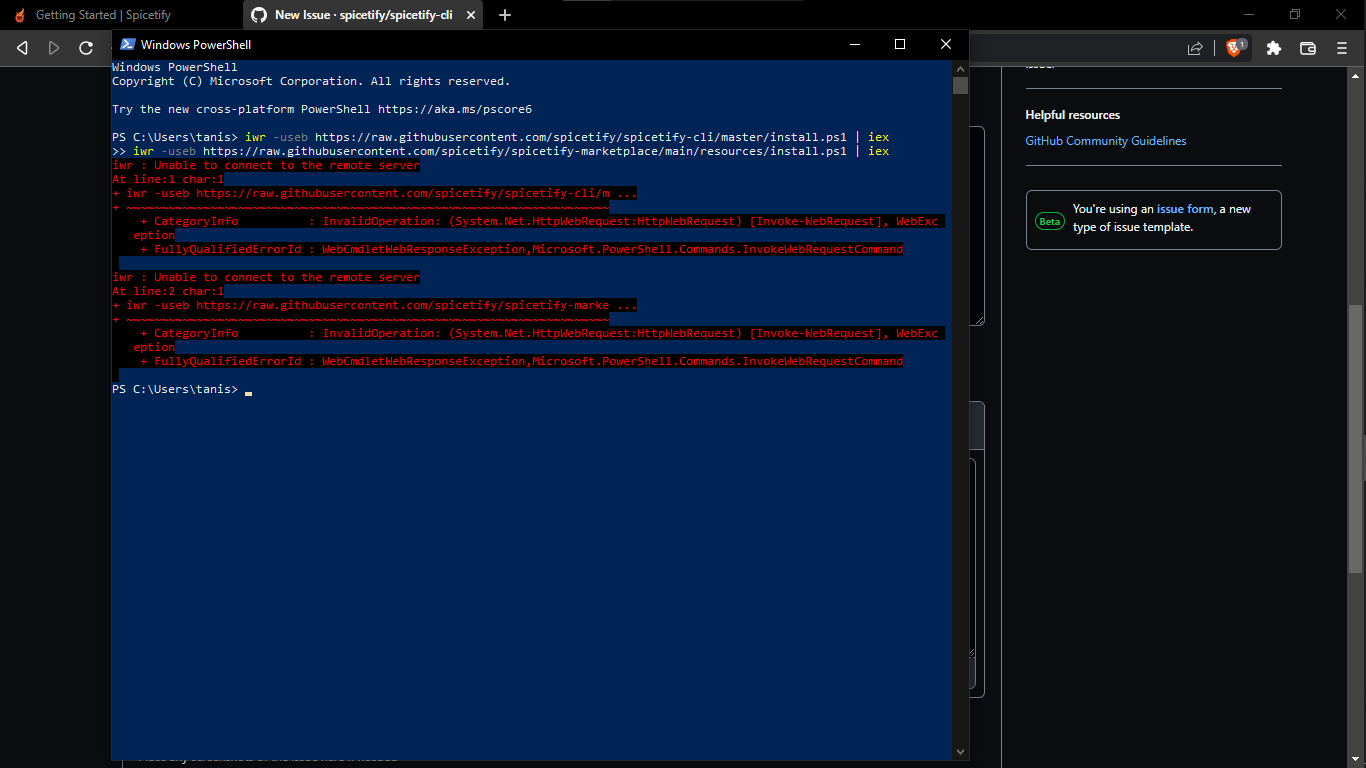This screenshot has width=1366, height=768.
Task: Close the New Issue tab
Action: (x=470, y=15)
